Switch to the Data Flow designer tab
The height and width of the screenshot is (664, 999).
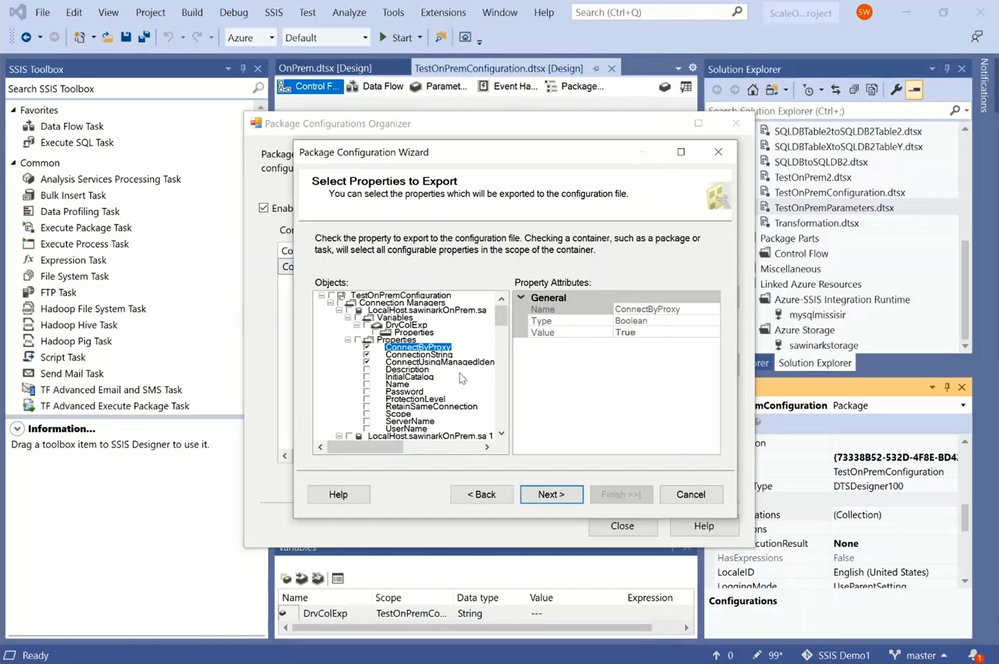click(x=376, y=86)
